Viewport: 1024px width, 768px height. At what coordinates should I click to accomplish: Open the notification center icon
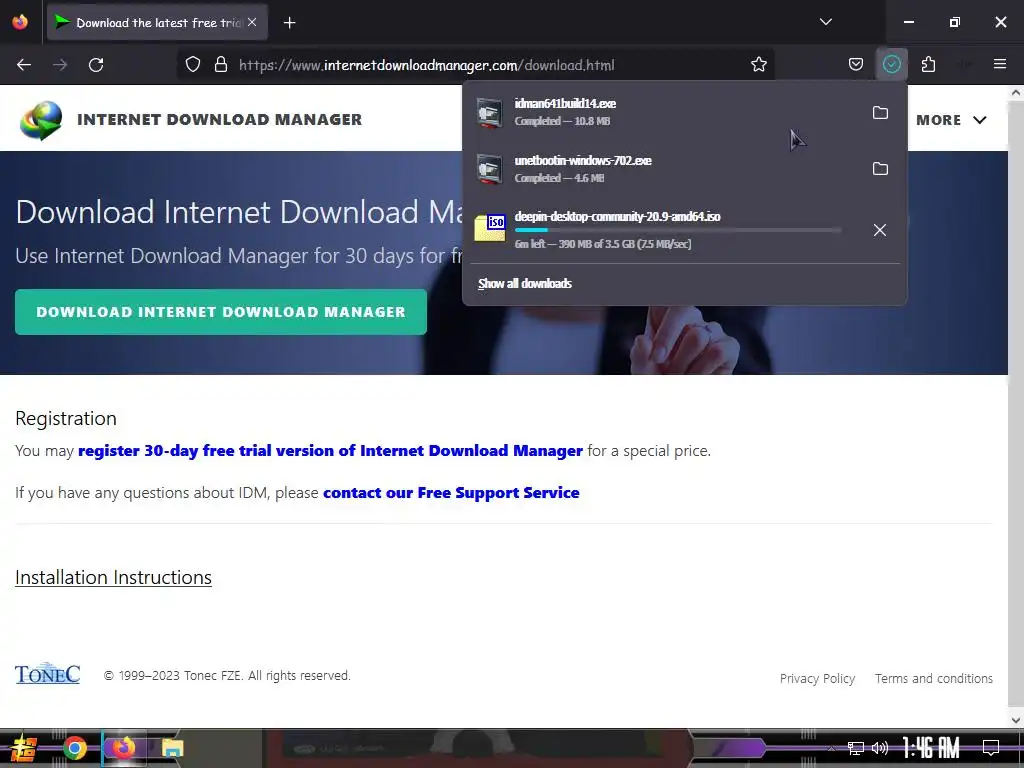tap(991, 748)
